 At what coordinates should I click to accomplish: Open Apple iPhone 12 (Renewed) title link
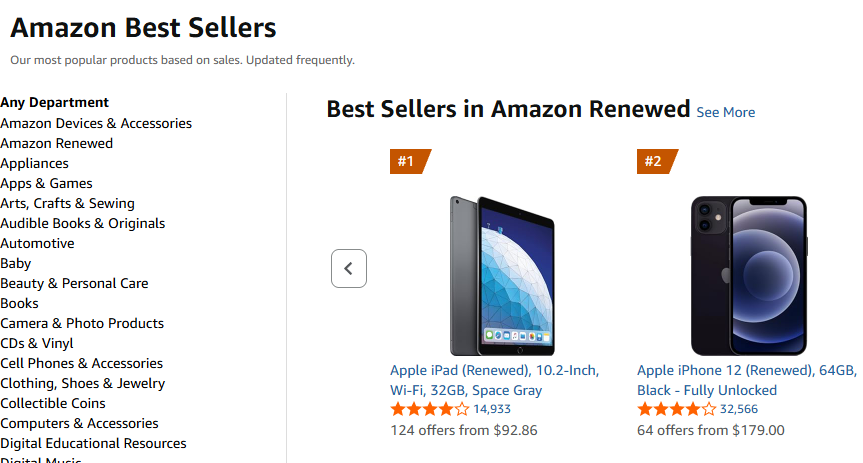(x=746, y=380)
